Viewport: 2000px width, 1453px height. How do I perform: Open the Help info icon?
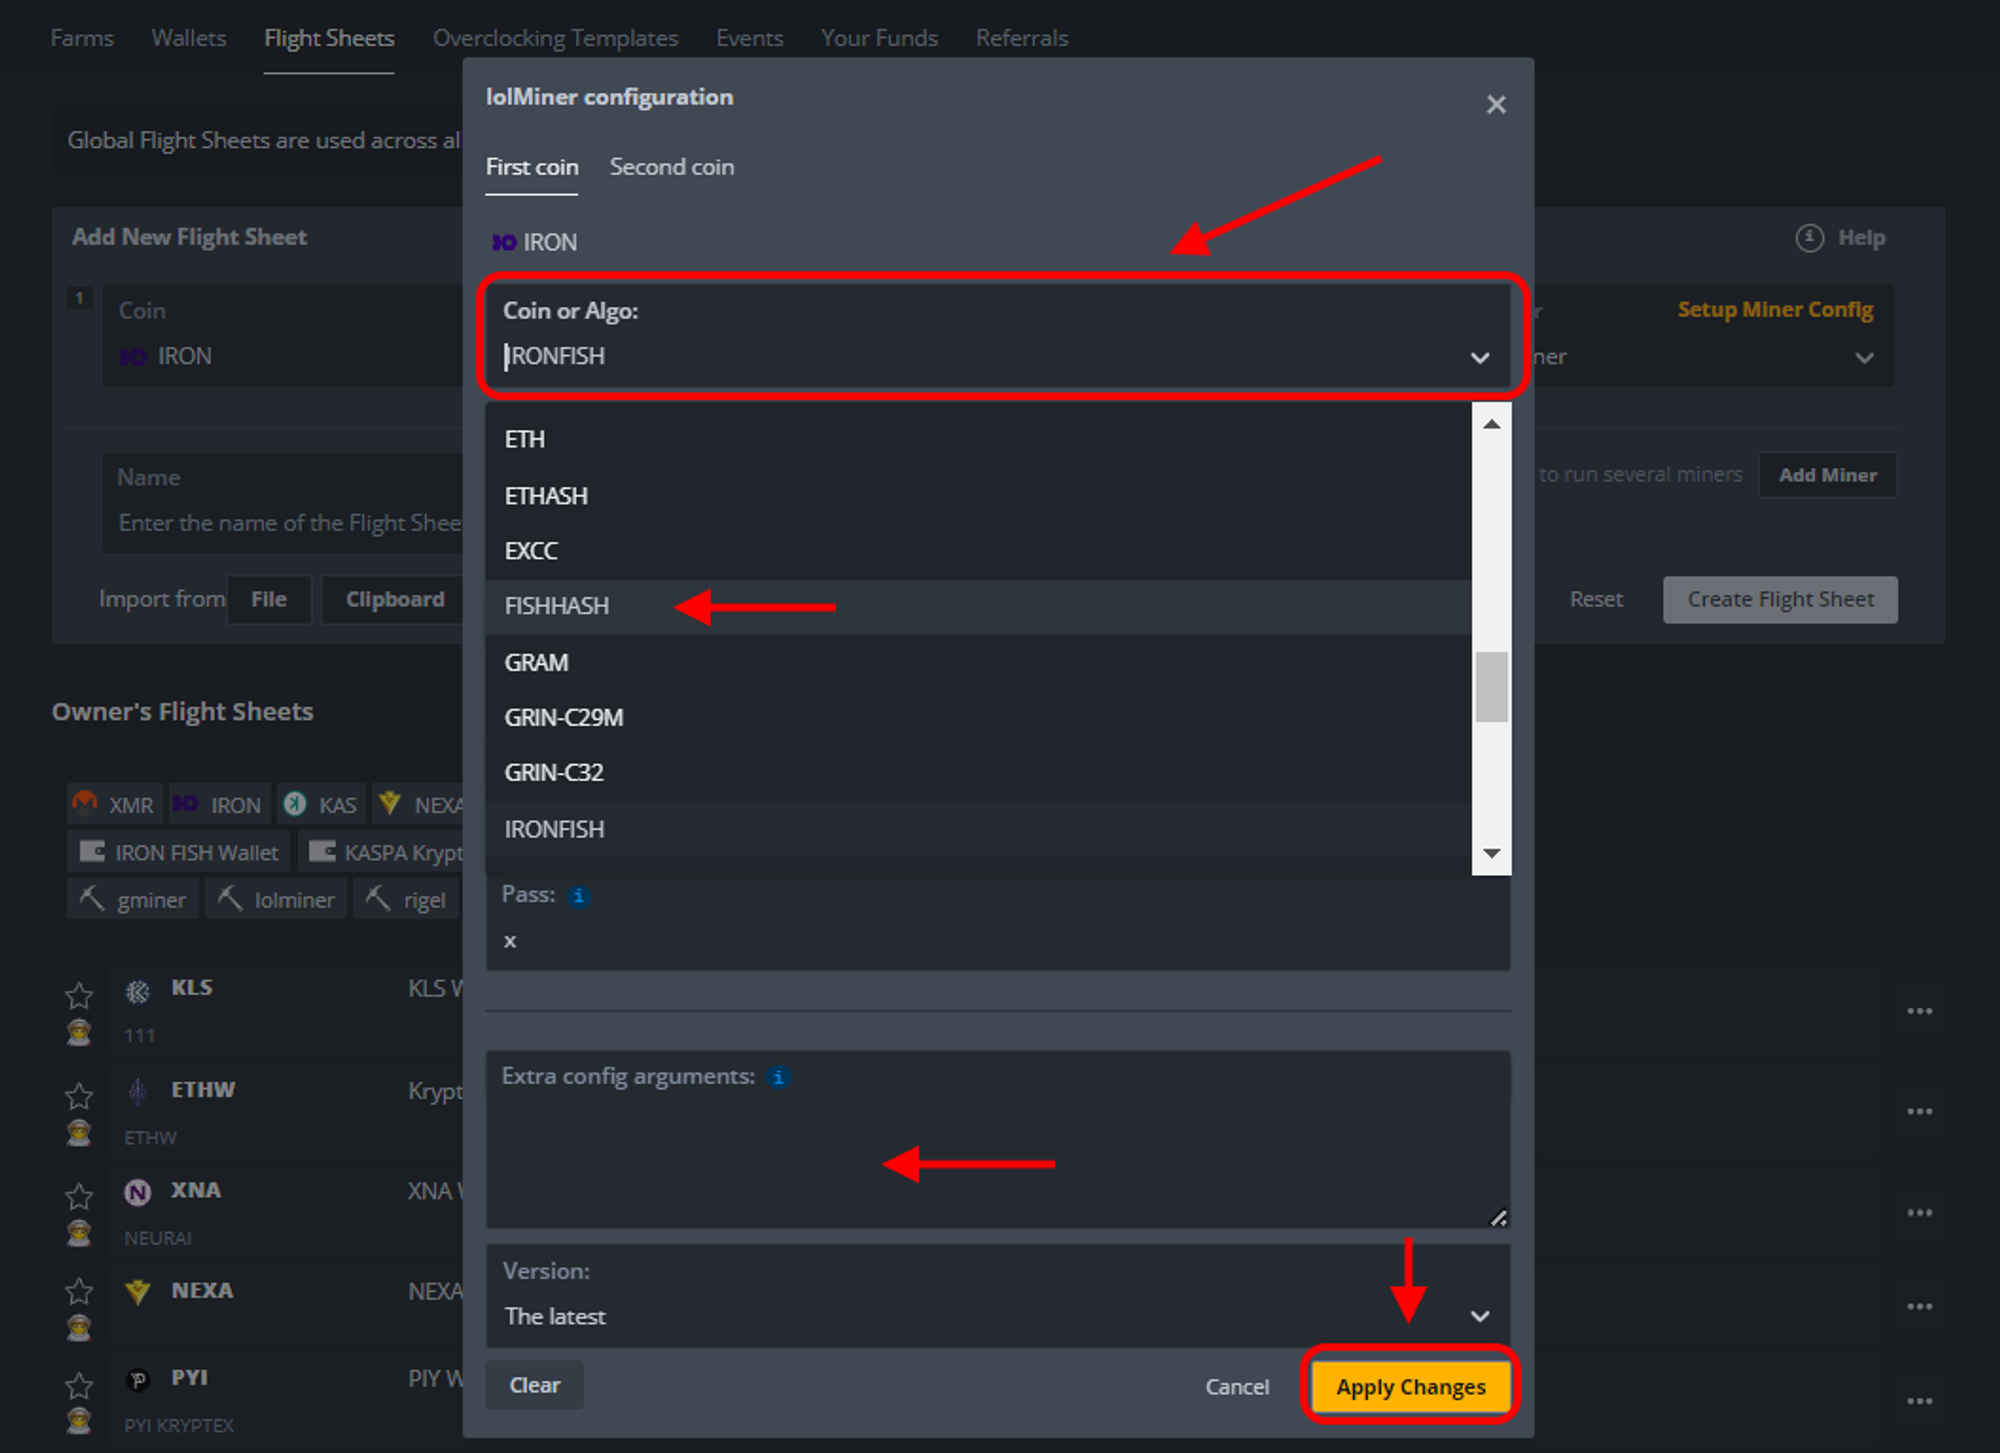coord(1809,238)
